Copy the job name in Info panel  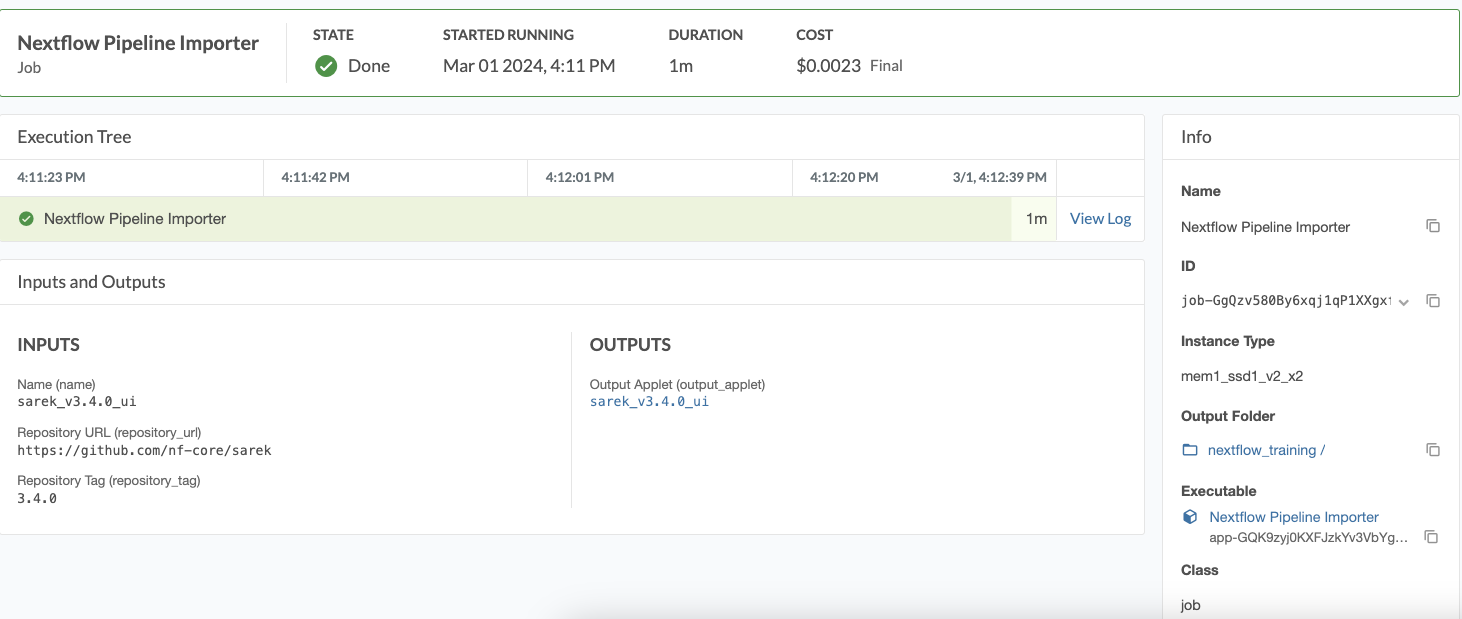pos(1433,226)
